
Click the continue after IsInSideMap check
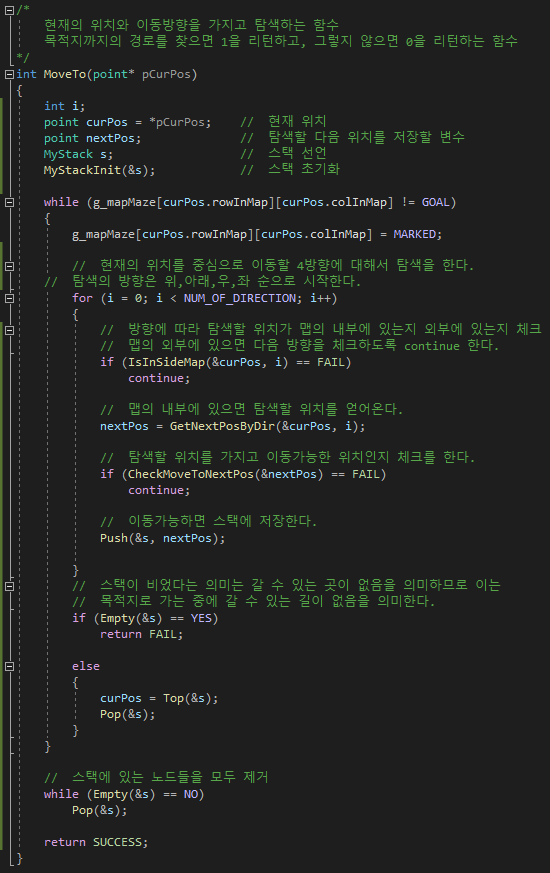pyautogui.click(x=159, y=379)
